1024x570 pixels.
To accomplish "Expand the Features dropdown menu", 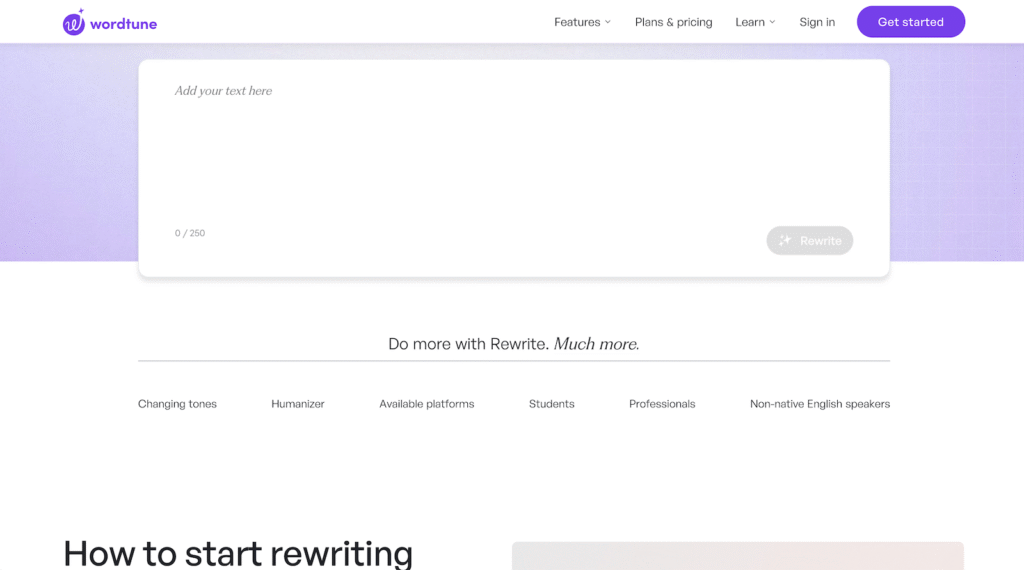I will click(582, 22).
